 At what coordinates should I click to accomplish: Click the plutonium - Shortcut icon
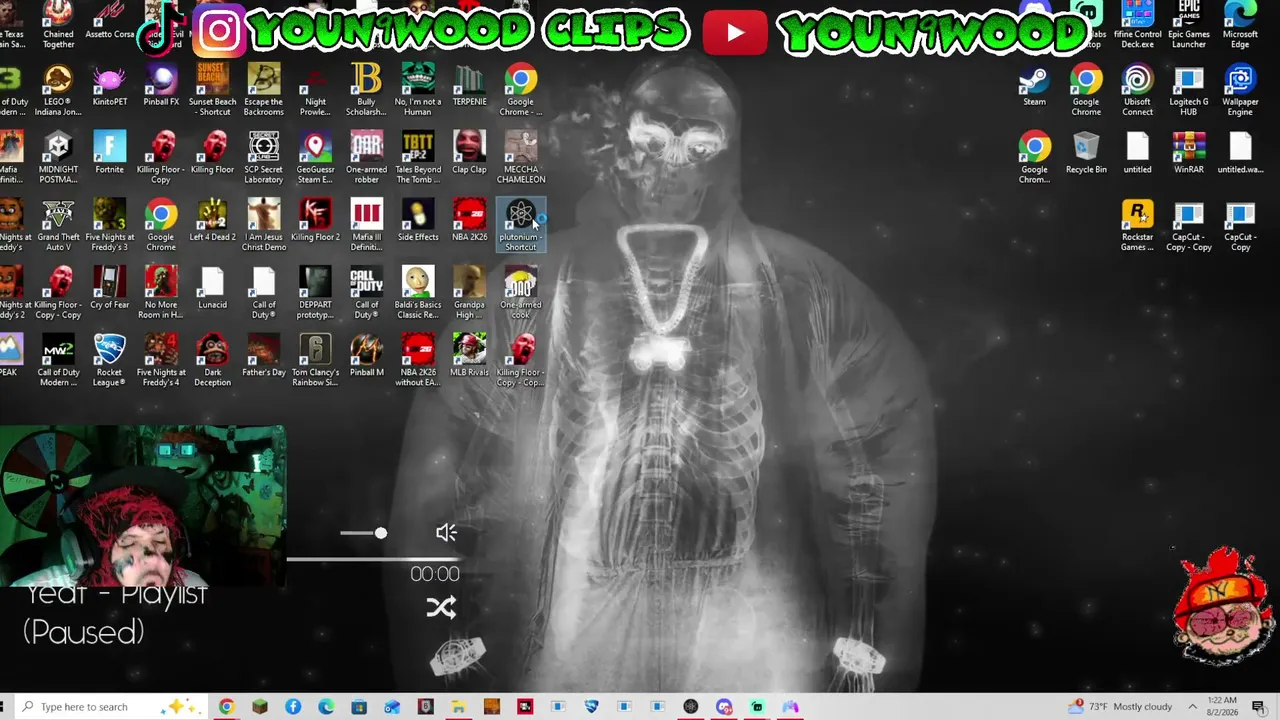[521, 226]
